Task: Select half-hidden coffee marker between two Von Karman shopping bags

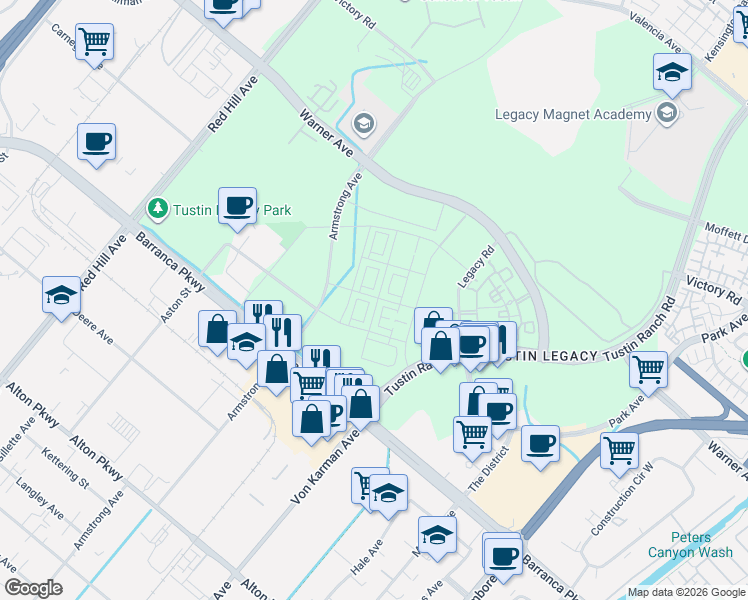Action: tap(338, 413)
